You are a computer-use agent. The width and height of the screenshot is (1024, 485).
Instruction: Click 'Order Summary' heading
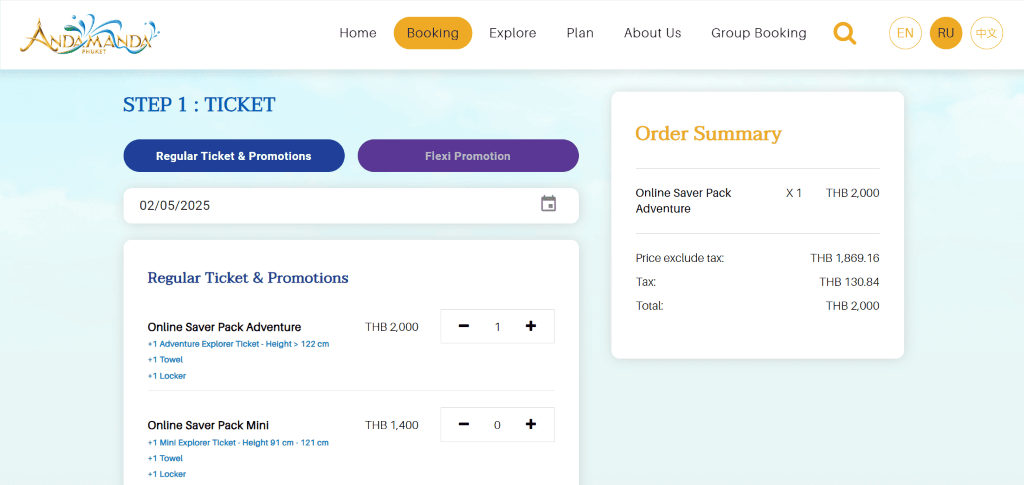tap(708, 134)
